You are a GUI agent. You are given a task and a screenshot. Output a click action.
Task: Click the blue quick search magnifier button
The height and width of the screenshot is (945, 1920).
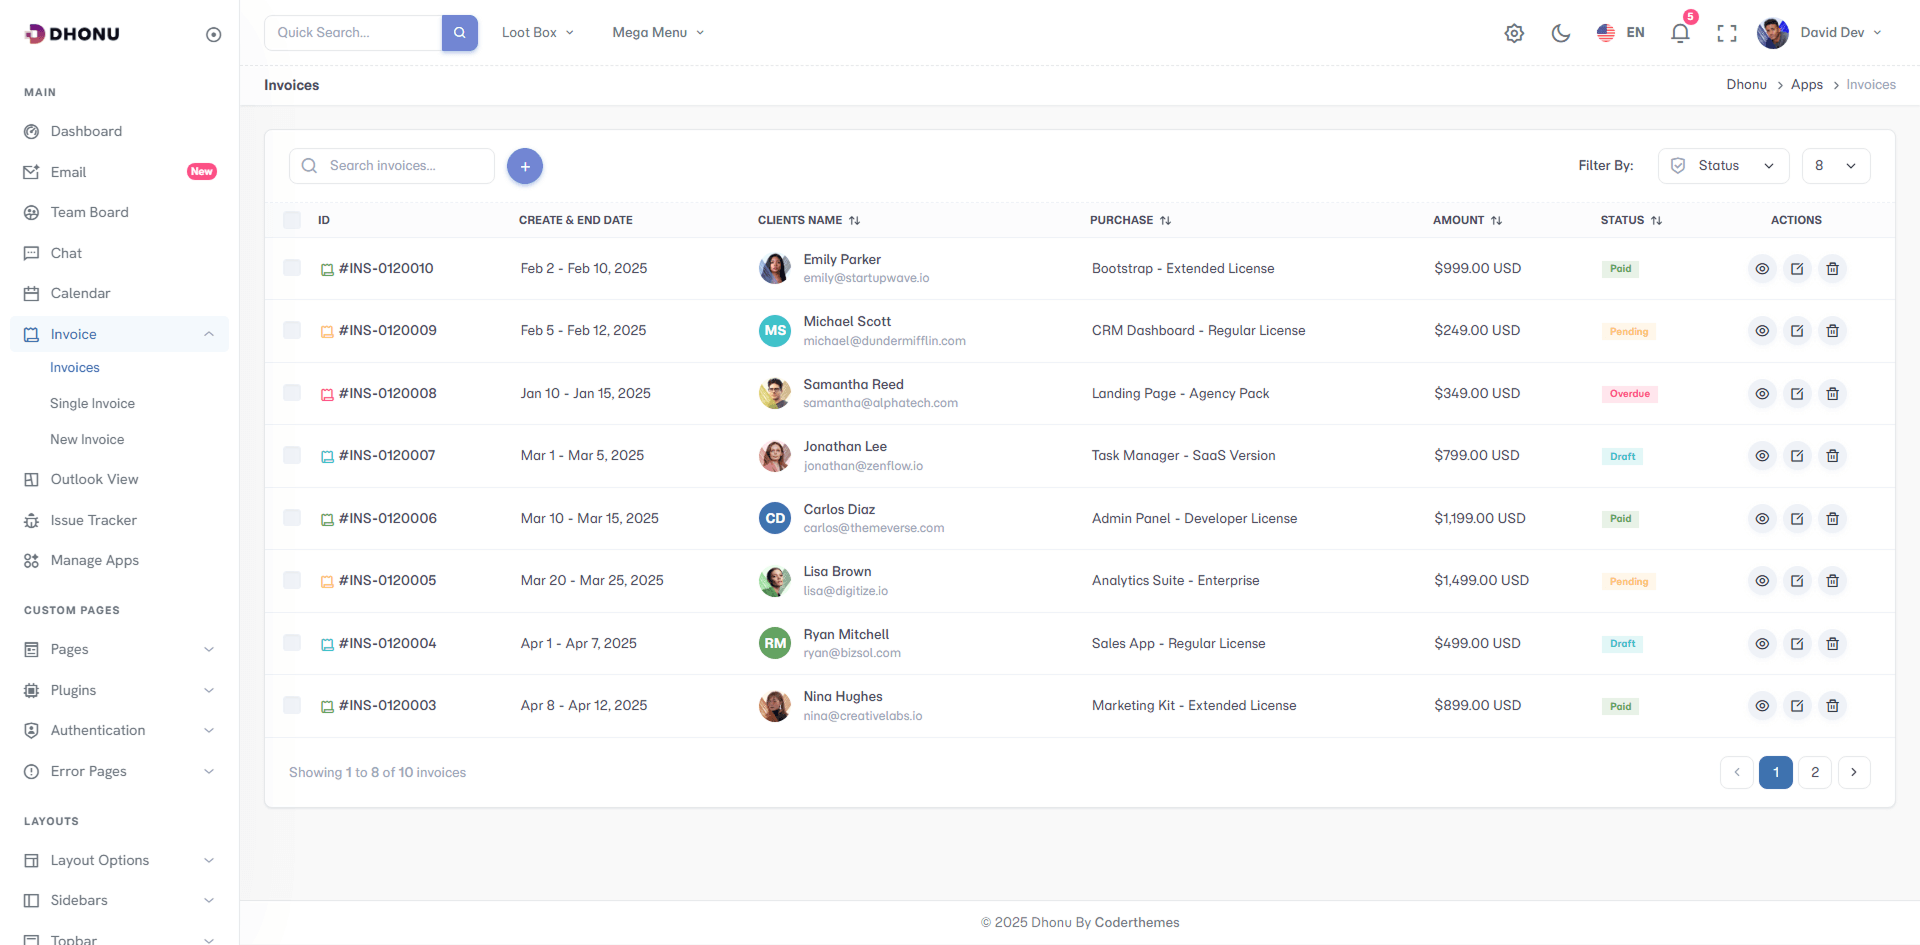tap(460, 33)
